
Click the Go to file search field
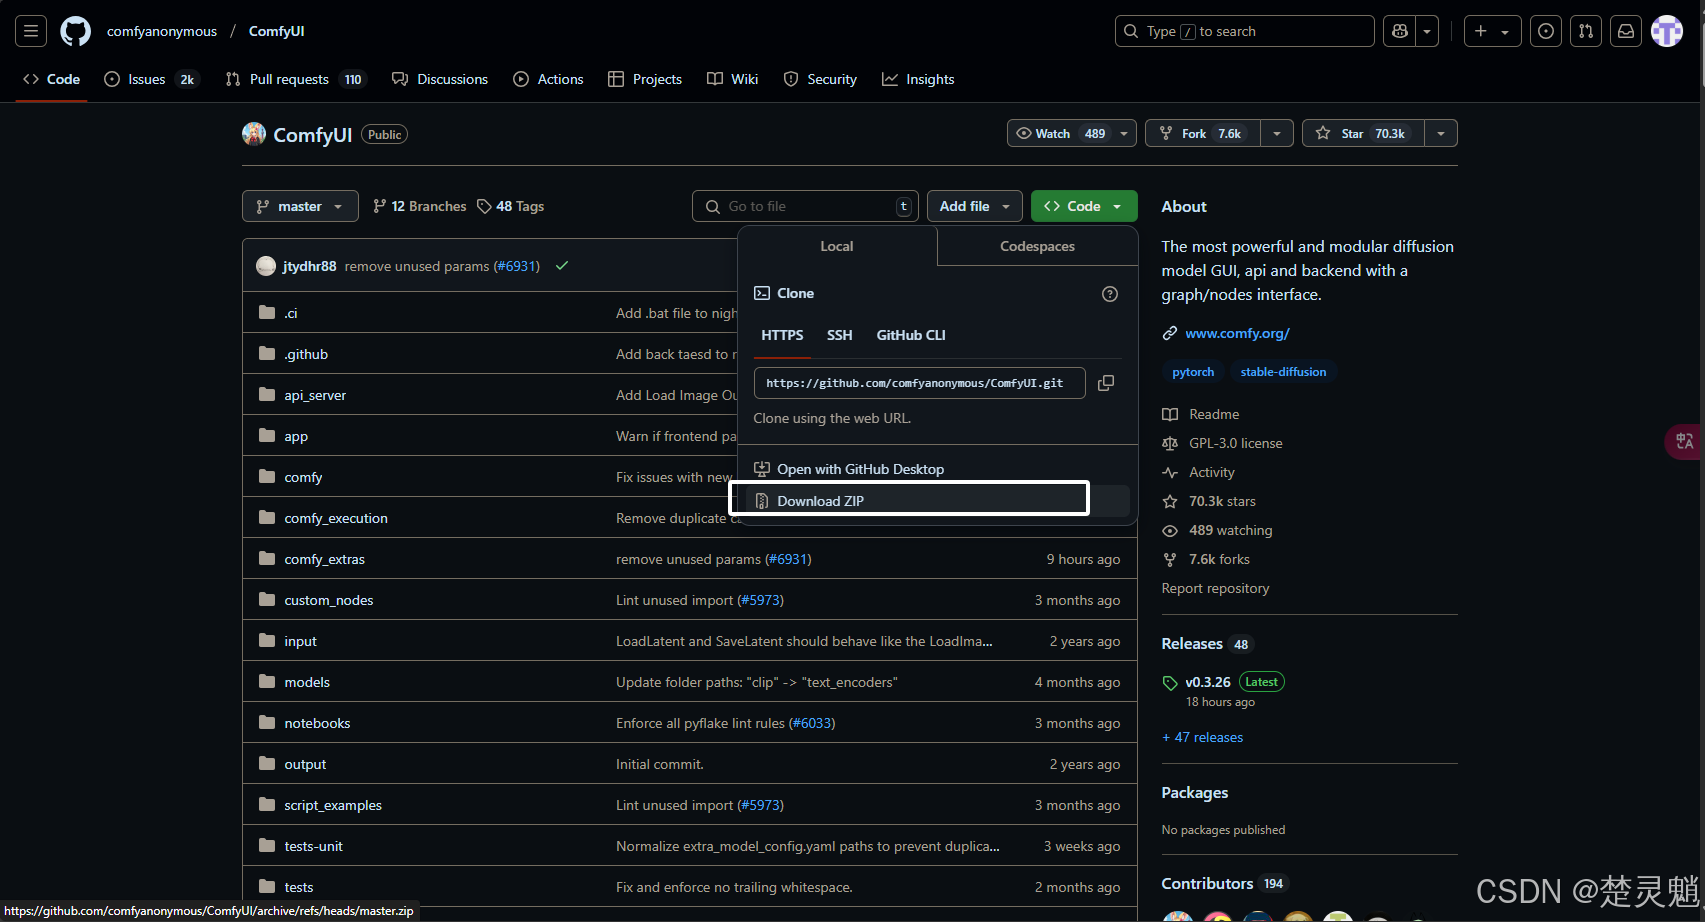(x=805, y=206)
